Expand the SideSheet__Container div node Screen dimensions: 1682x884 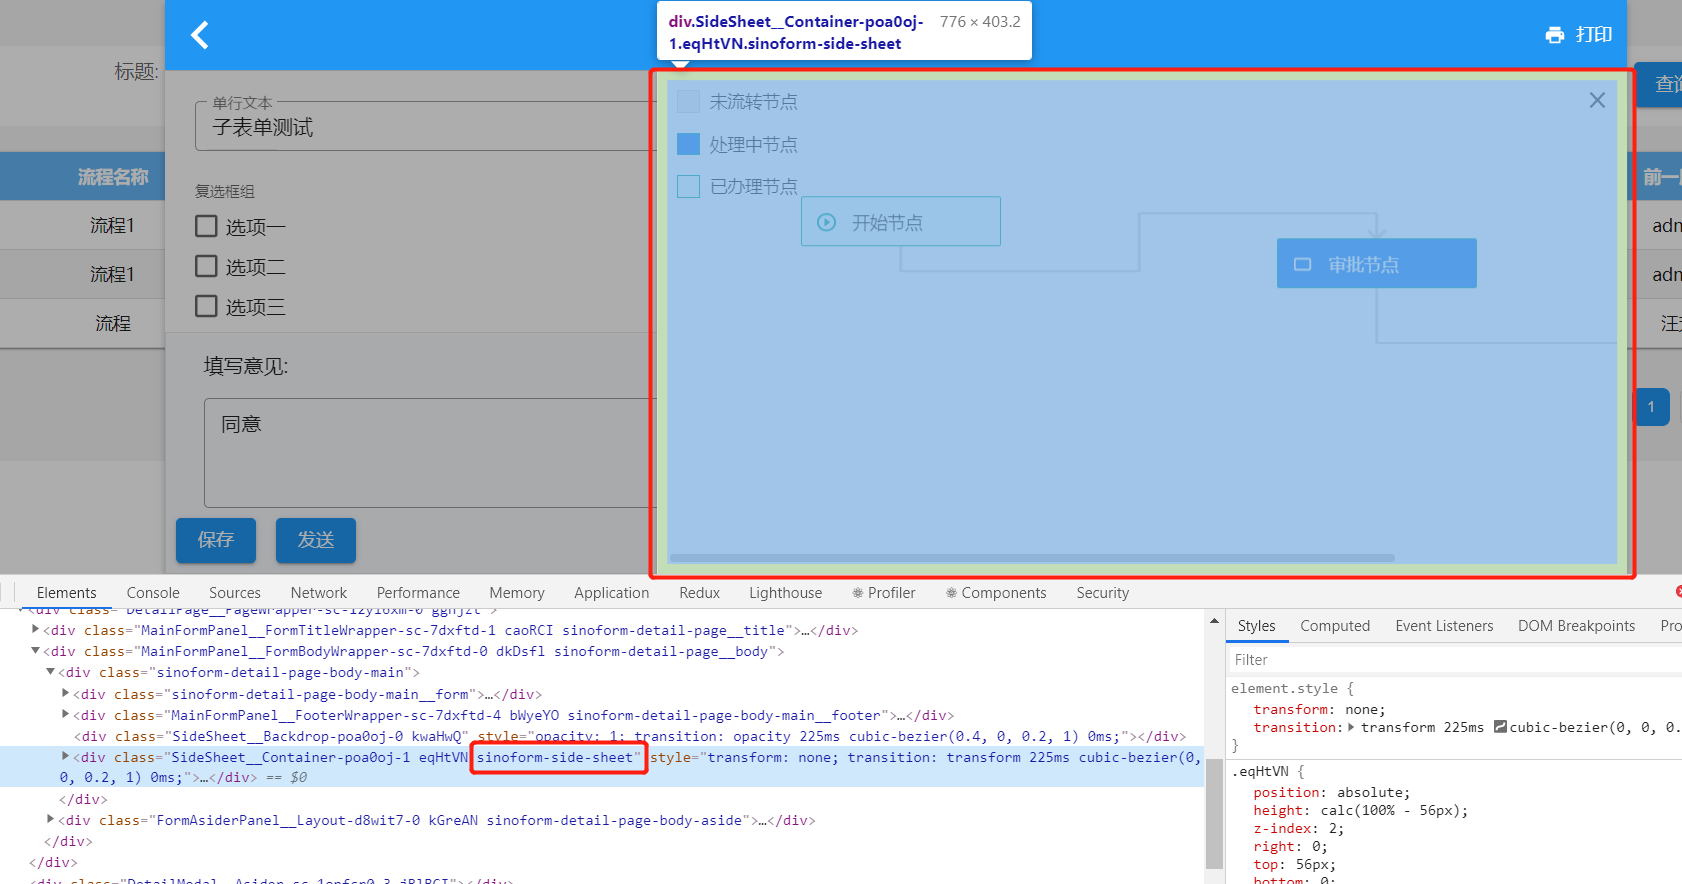[x=66, y=756]
